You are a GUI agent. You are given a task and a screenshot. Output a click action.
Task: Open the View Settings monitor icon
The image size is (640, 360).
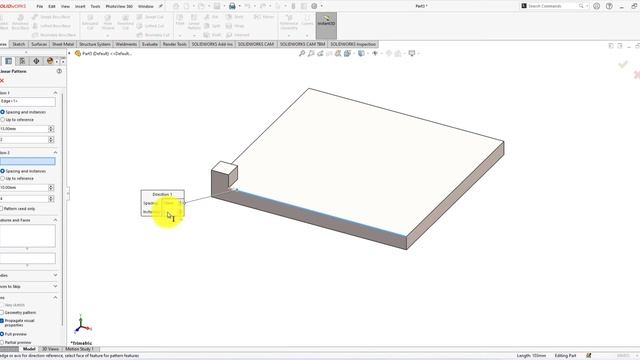(x=412, y=53)
